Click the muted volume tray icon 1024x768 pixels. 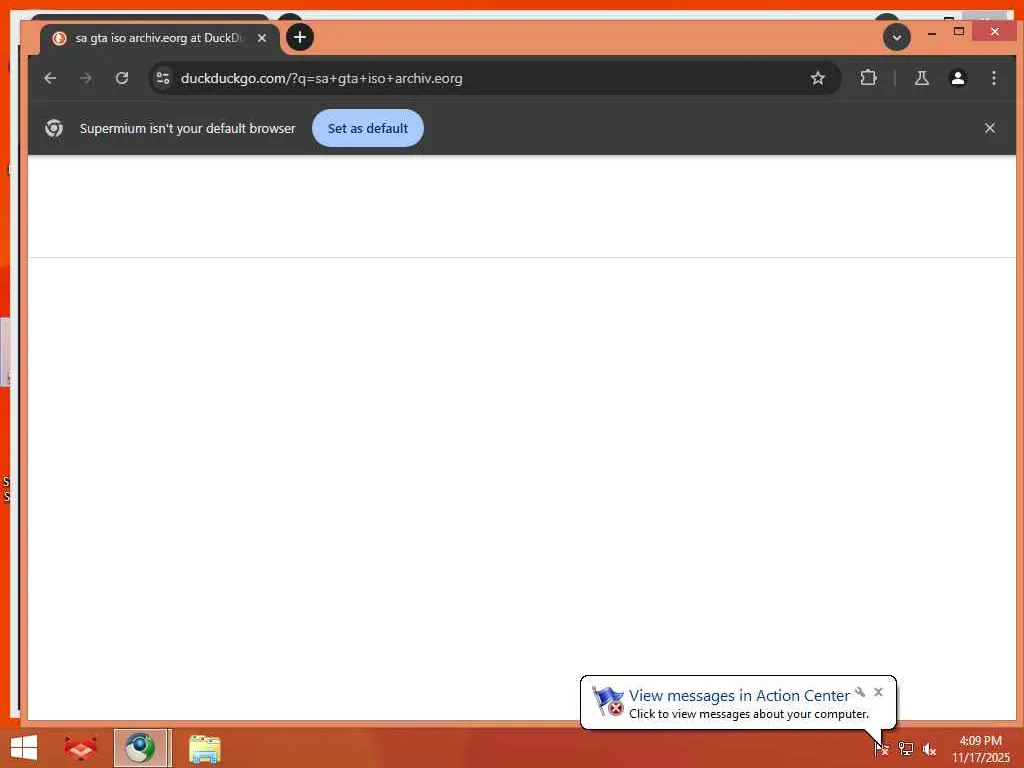click(929, 749)
